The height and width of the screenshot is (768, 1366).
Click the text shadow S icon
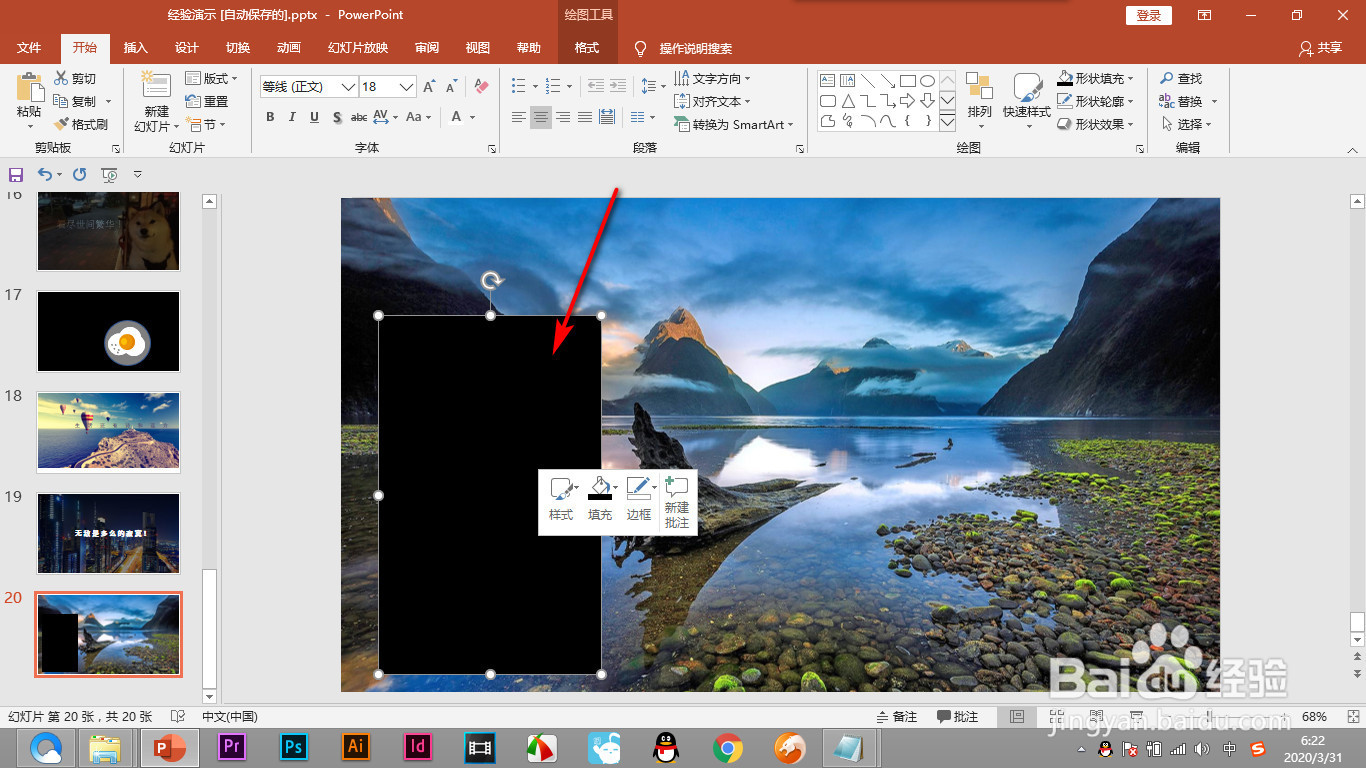[x=337, y=117]
